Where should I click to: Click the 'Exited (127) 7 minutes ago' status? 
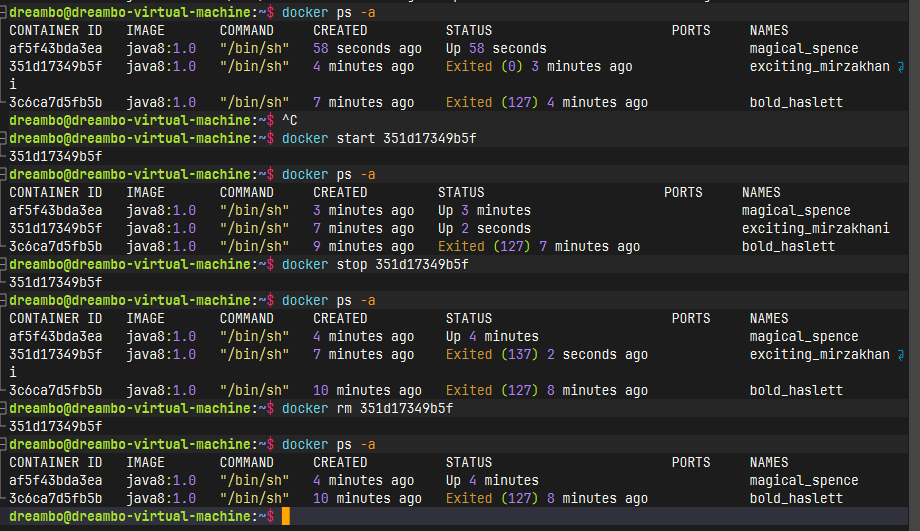coord(538,247)
